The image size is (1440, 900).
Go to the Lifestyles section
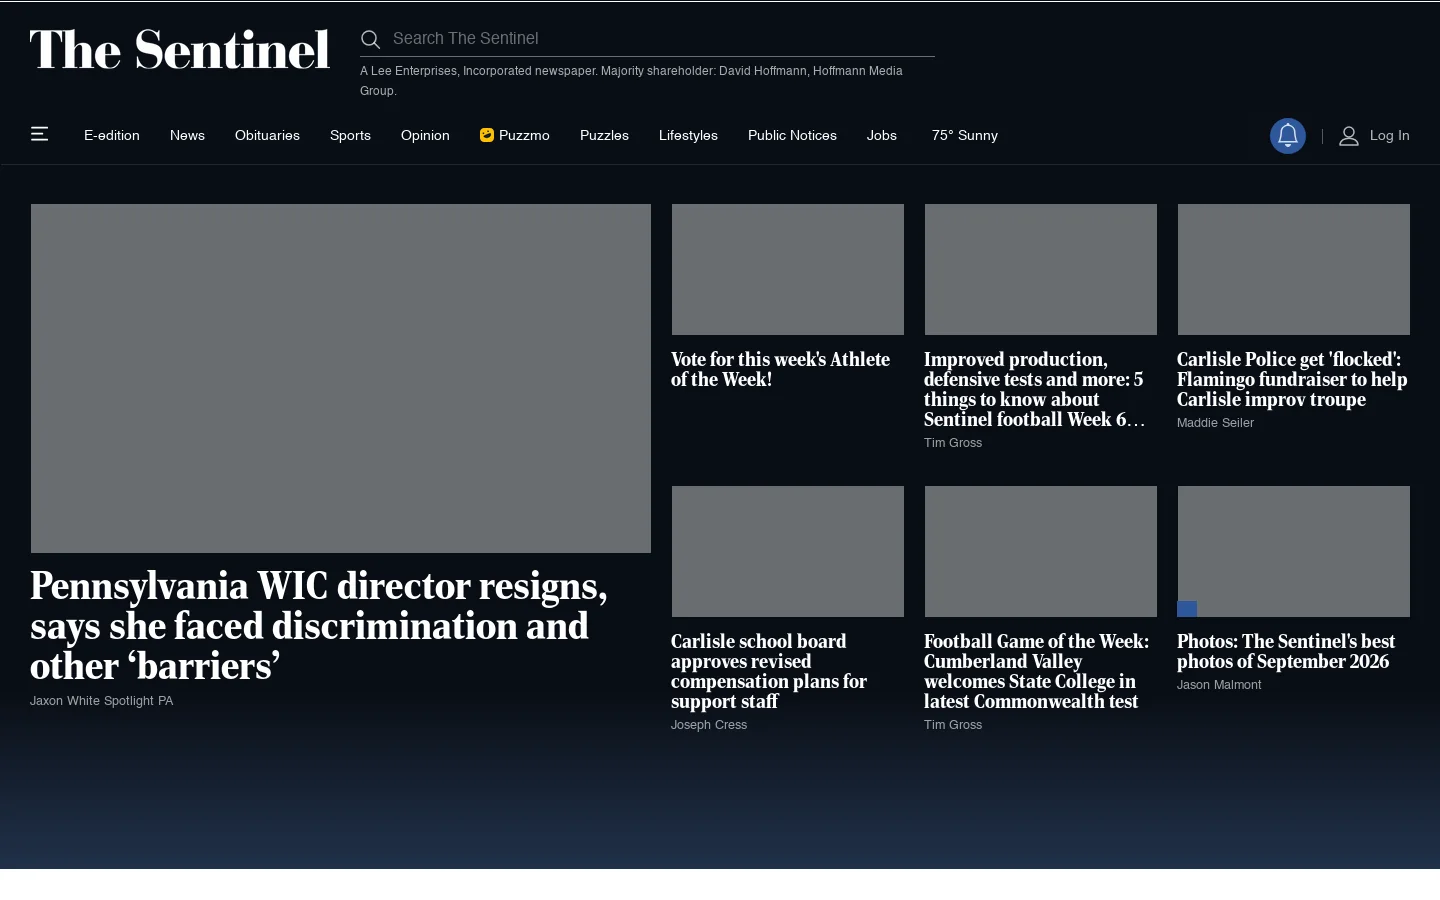coord(688,135)
